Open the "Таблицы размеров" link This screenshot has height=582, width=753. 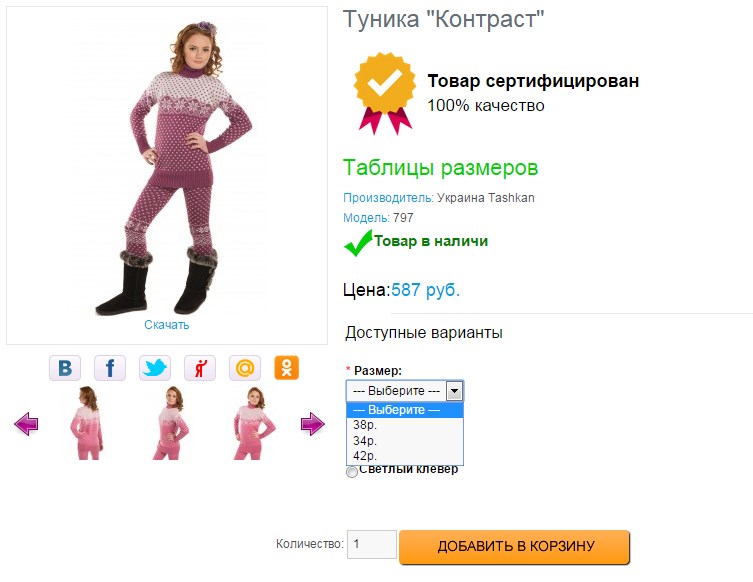(440, 167)
